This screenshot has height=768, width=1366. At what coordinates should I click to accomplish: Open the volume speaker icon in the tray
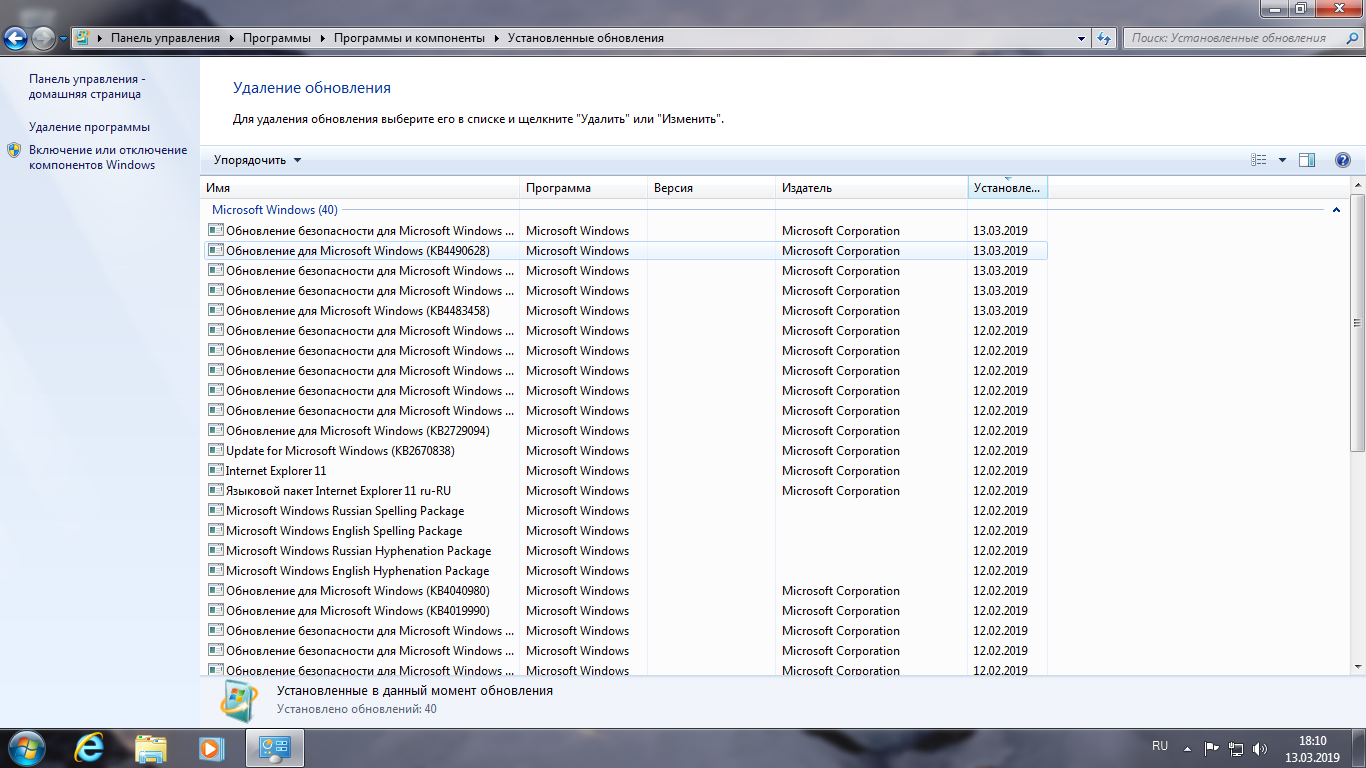click(x=1260, y=748)
